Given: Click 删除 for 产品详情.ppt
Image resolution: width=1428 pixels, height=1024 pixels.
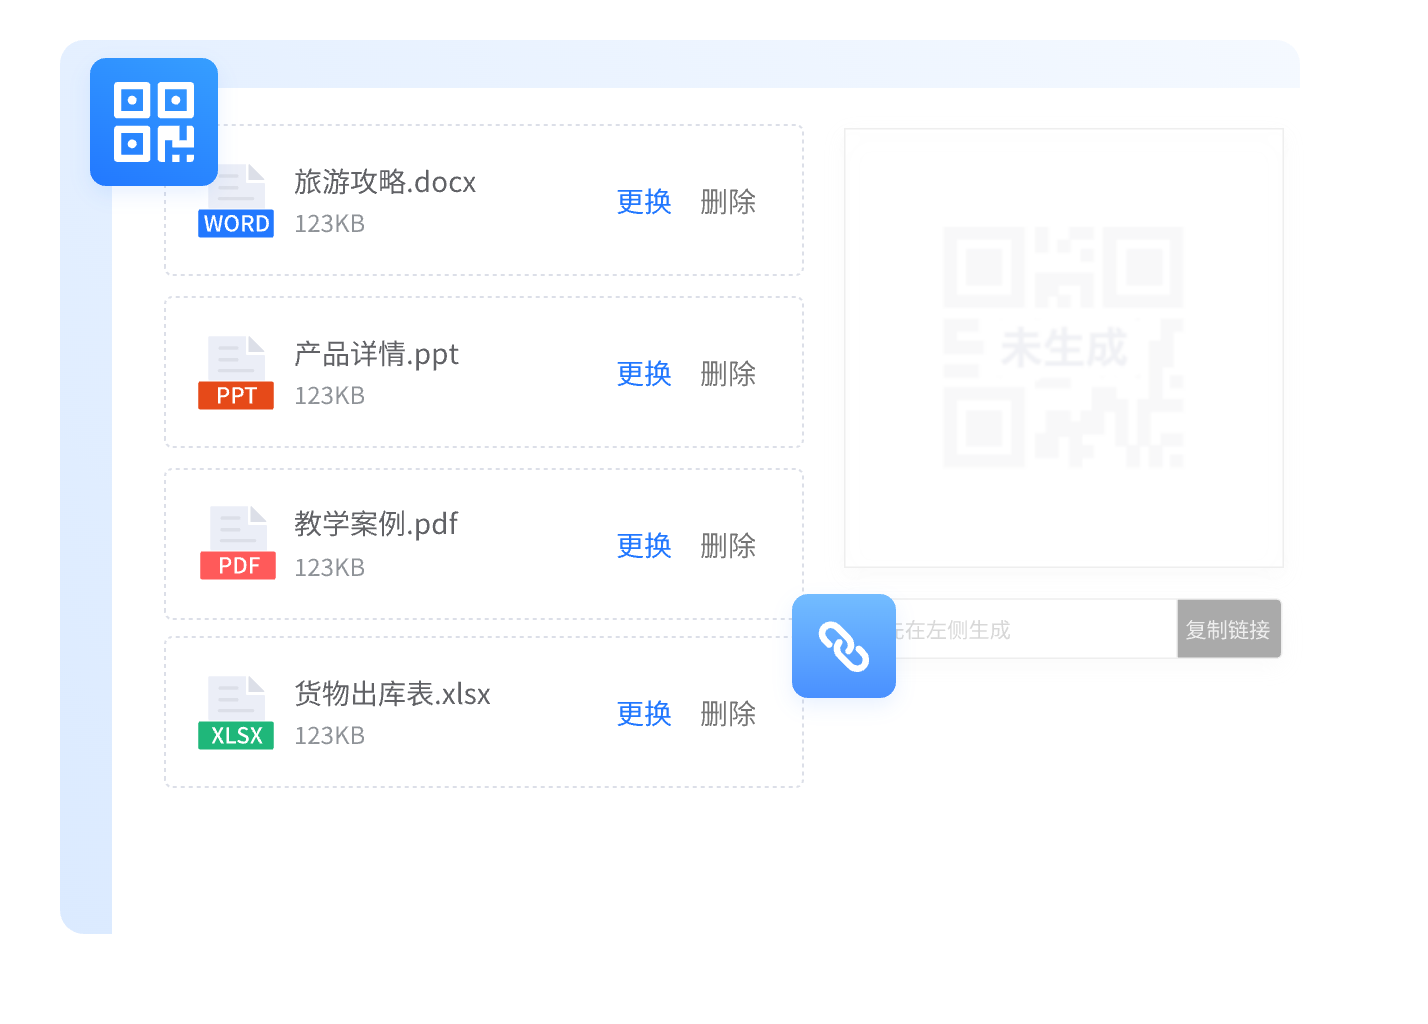Looking at the screenshot, I should coord(728,374).
